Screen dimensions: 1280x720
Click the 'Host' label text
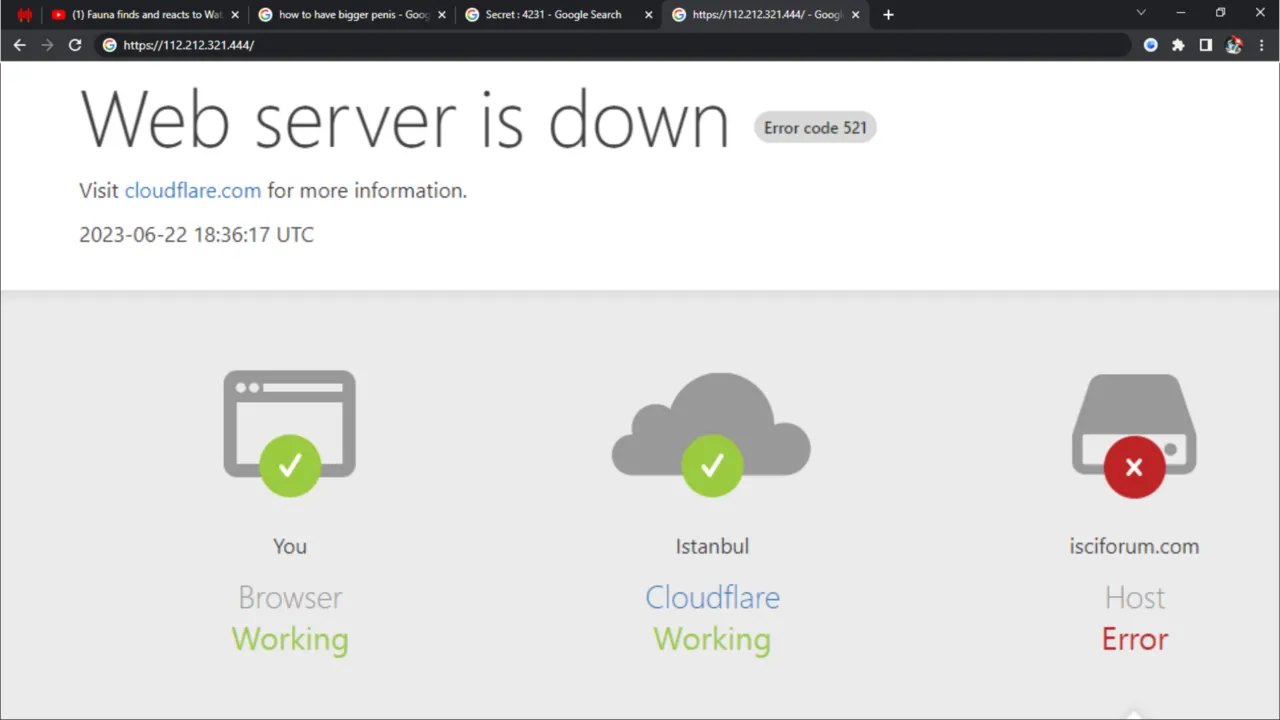[x=1135, y=597]
